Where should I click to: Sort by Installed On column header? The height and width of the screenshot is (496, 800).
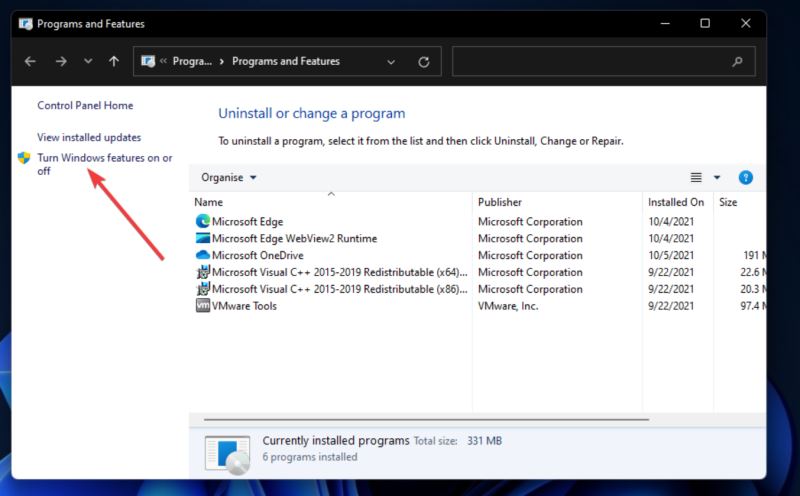676,202
